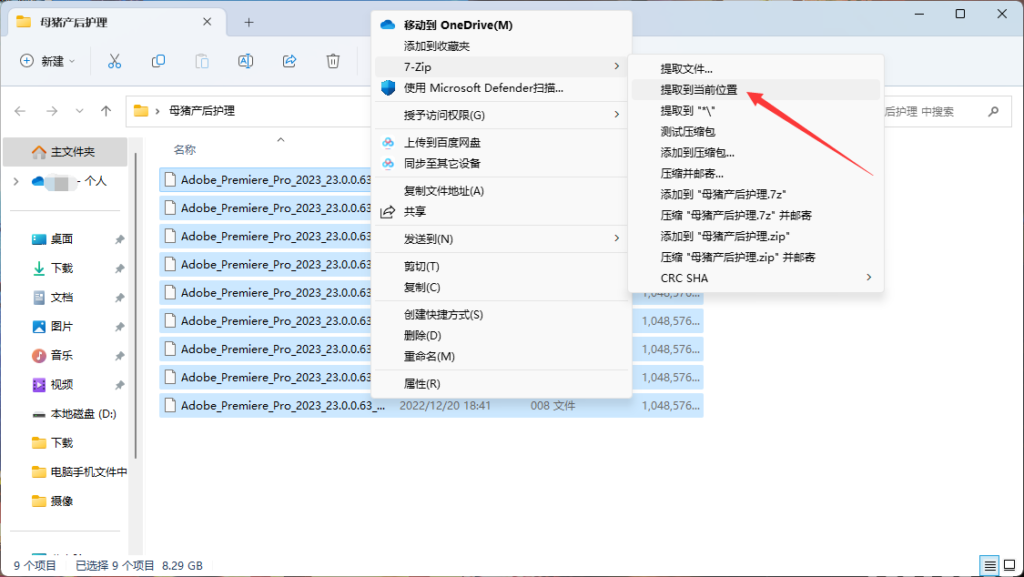1024x577 pixels.
Task: Select 同步至其它设备 menu entry
Action: [501, 164]
